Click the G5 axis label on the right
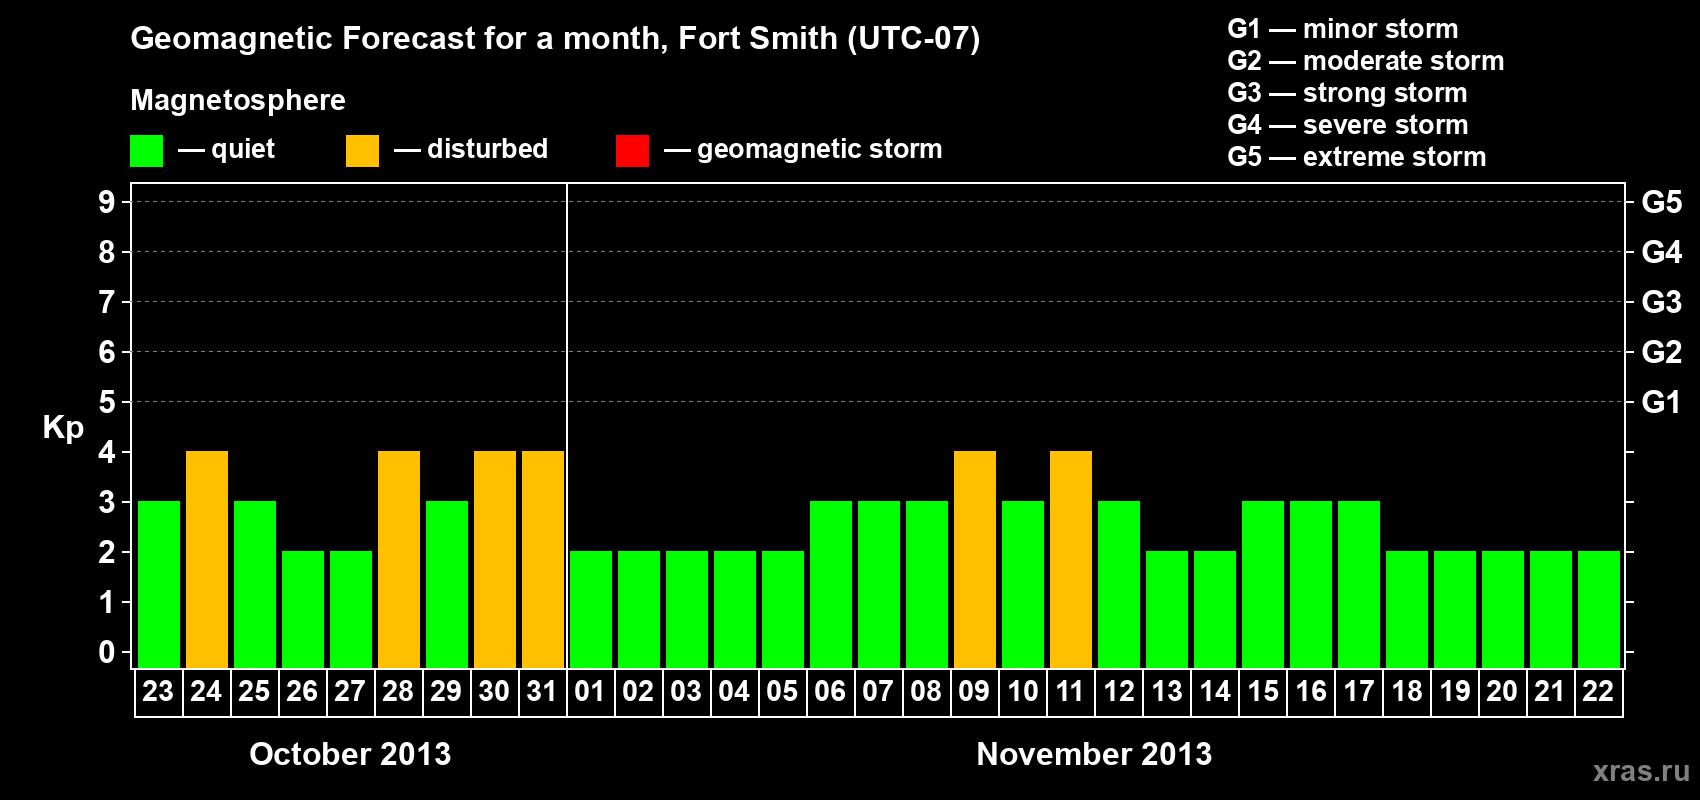Image resolution: width=1700 pixels, height=800 pixels. pyautogui.click(x=1661, y=202)
